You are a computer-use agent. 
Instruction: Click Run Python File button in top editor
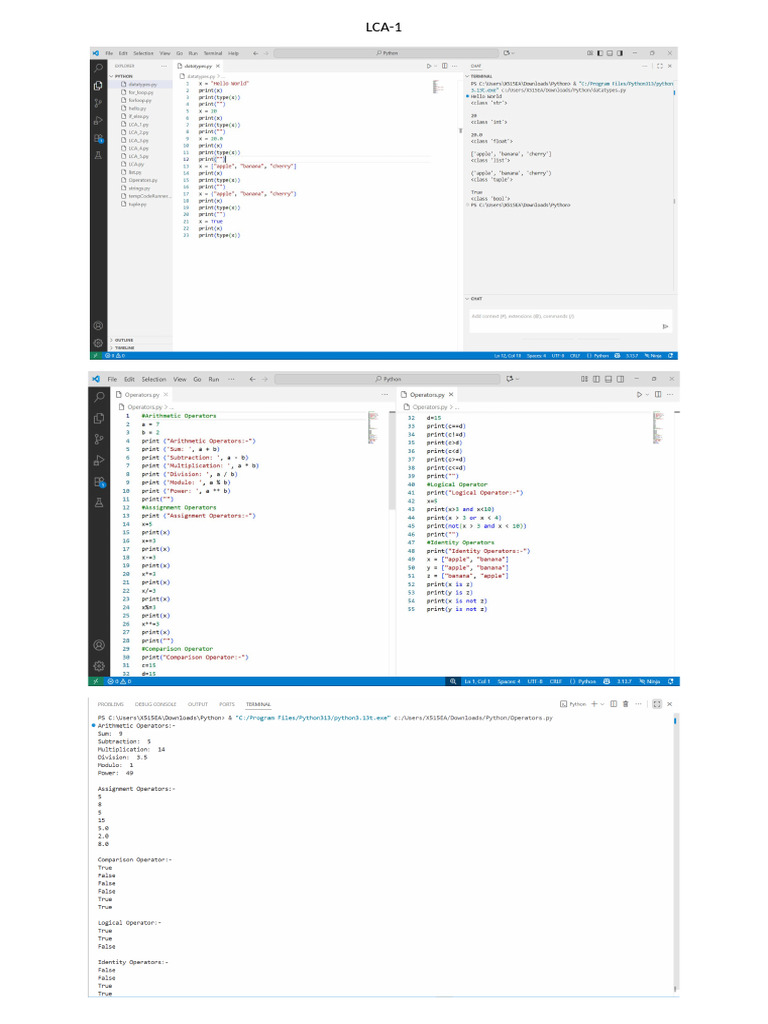point(429,66)
